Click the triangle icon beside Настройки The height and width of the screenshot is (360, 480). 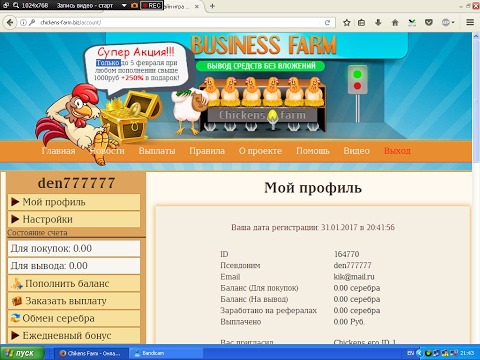coord(15,219)
